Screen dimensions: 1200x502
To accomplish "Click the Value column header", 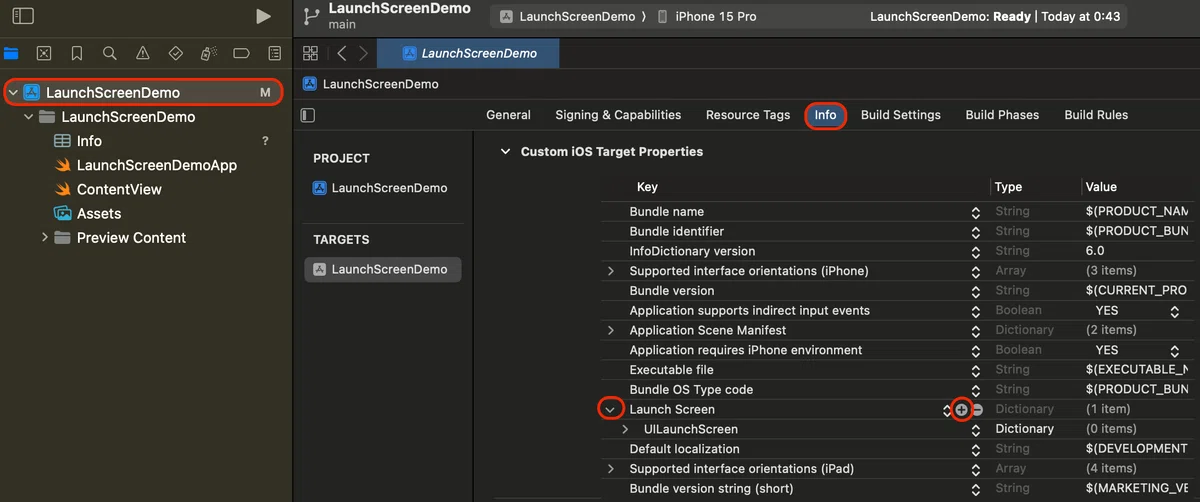I will [x=1101, y=187].
